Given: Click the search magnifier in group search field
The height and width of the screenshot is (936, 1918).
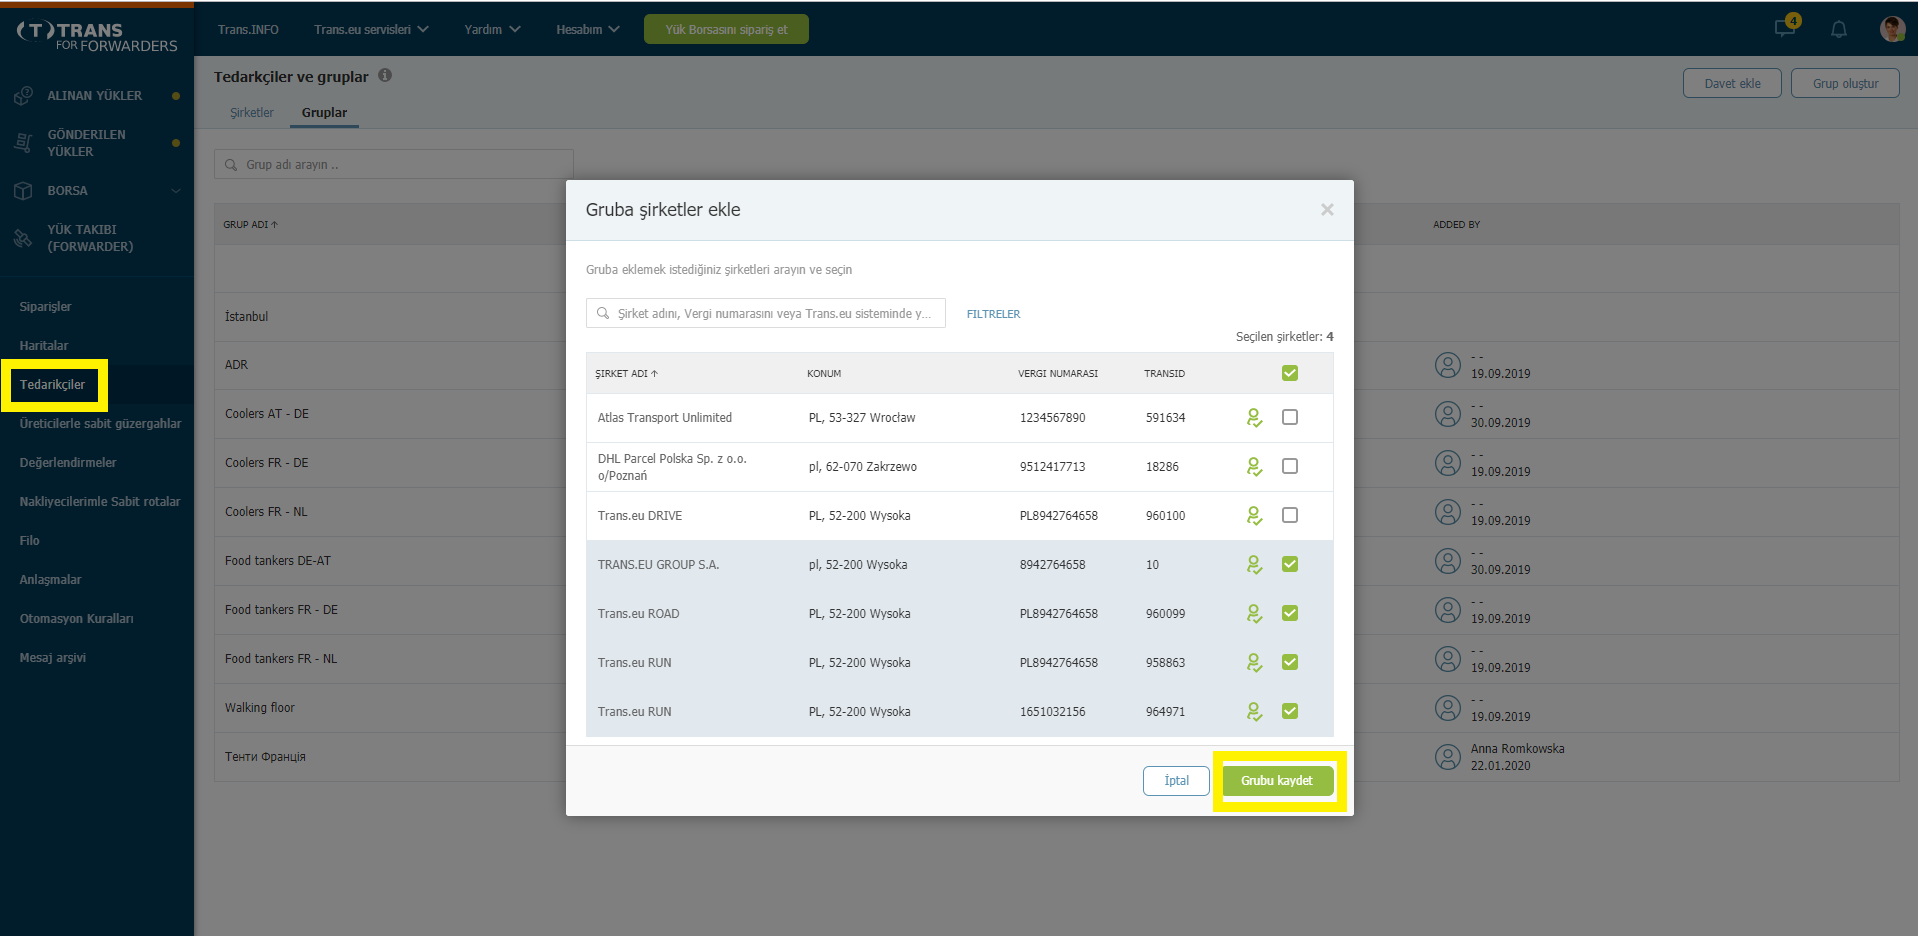Looking at the screenshot, I should coord(231,165).
